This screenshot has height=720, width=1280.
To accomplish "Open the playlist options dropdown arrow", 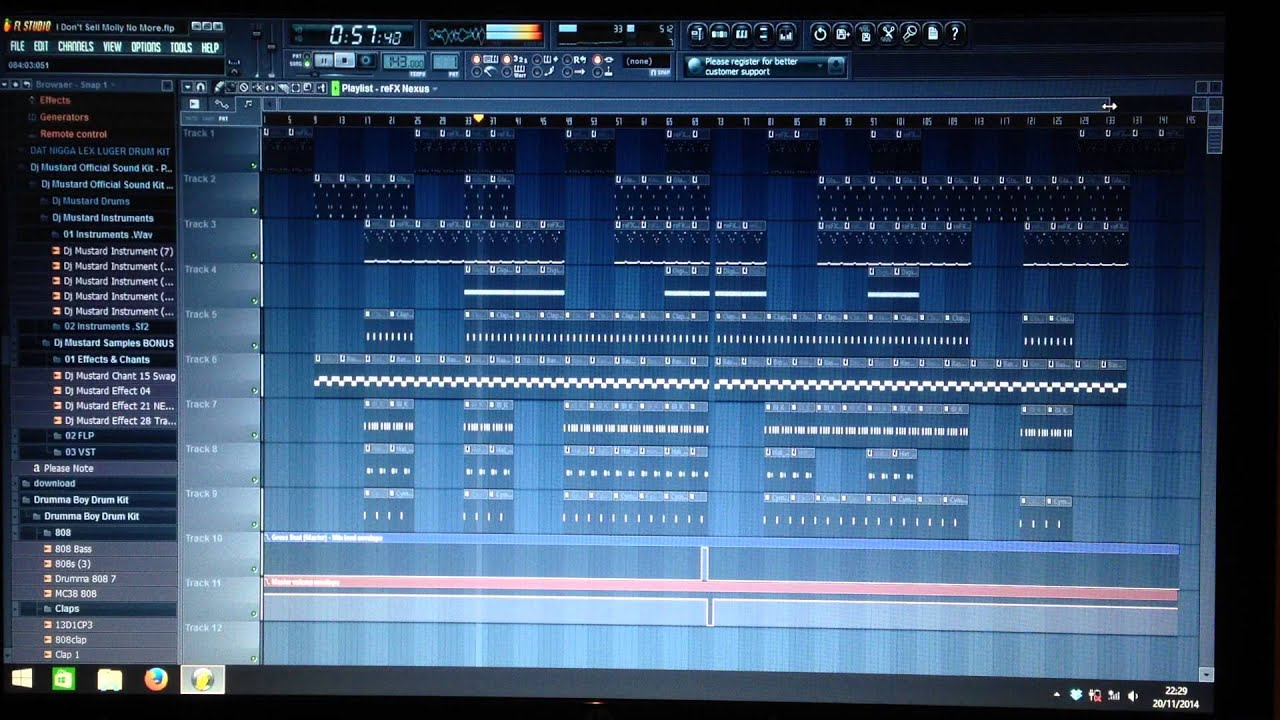I will [x=188, y=87].
